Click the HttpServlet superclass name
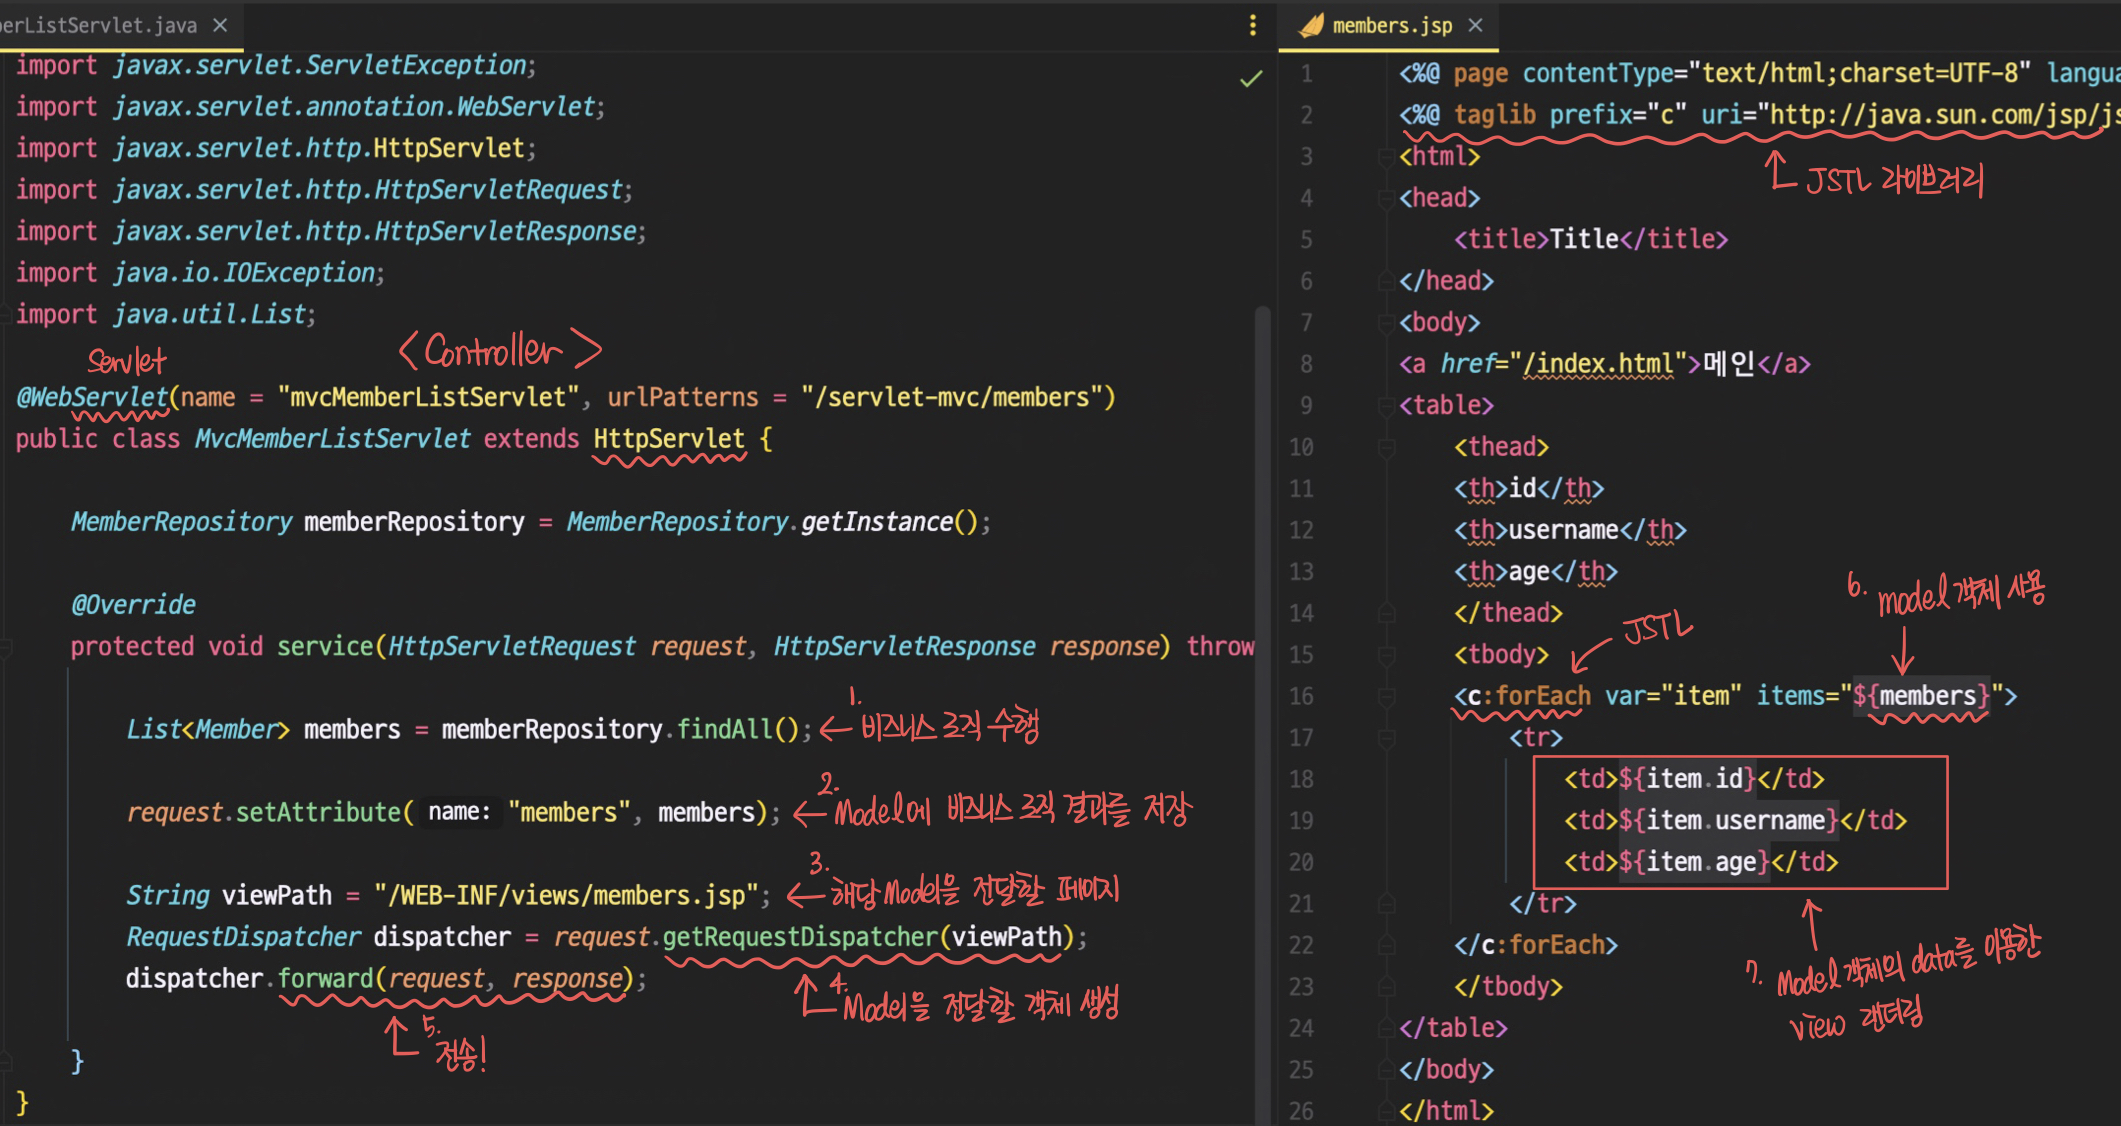Viewport: 2121px width, 1126px height. point(669,439)
